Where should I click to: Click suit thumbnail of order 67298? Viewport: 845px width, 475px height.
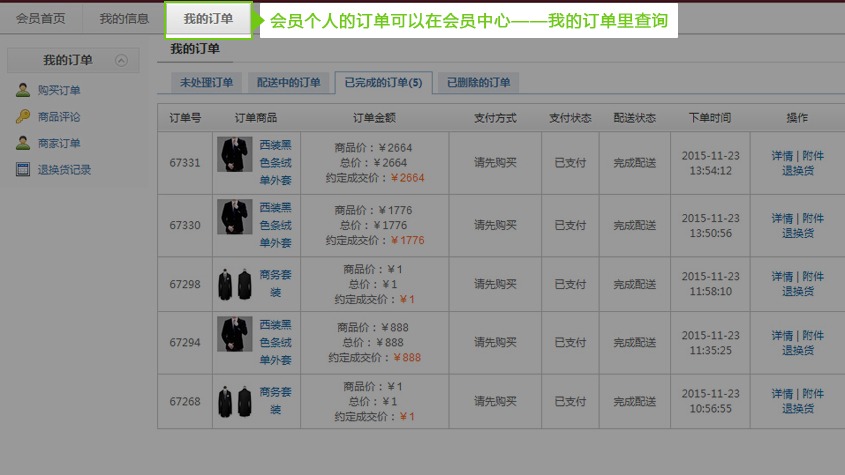[234, 284]
